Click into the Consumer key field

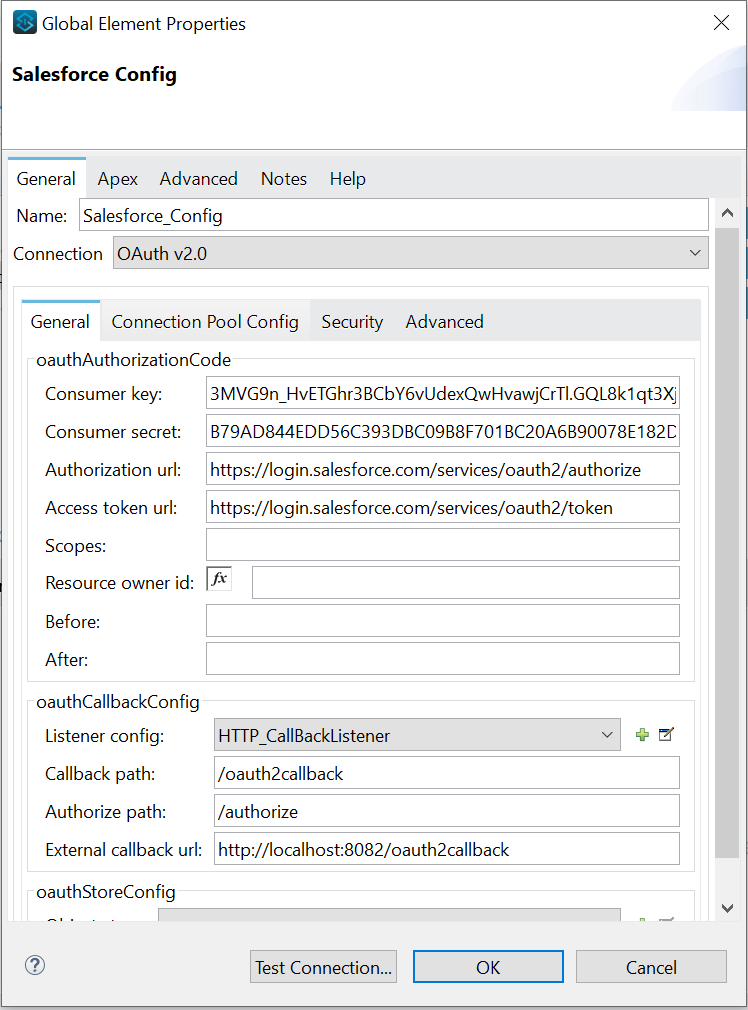[443, 394]
